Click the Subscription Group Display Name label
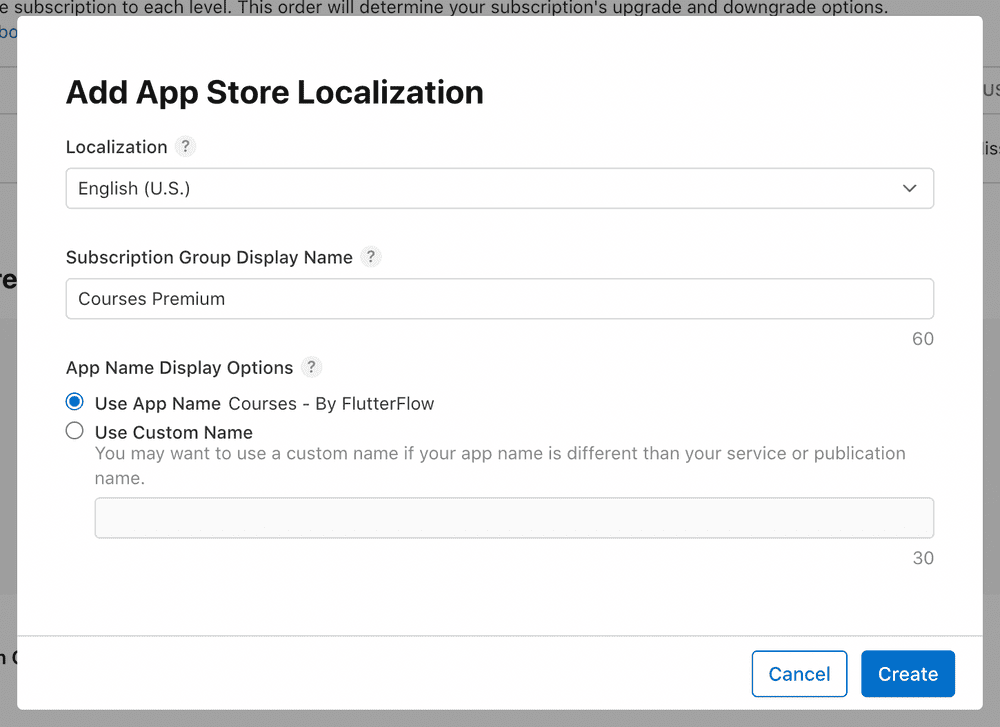This screenshot has height=727, width=1000. pos(209,257)
